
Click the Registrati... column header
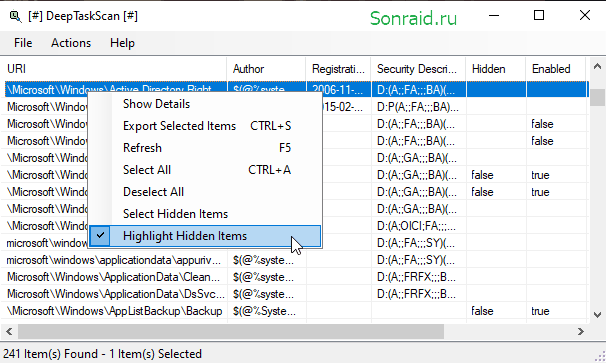click(x=338, y=69)
